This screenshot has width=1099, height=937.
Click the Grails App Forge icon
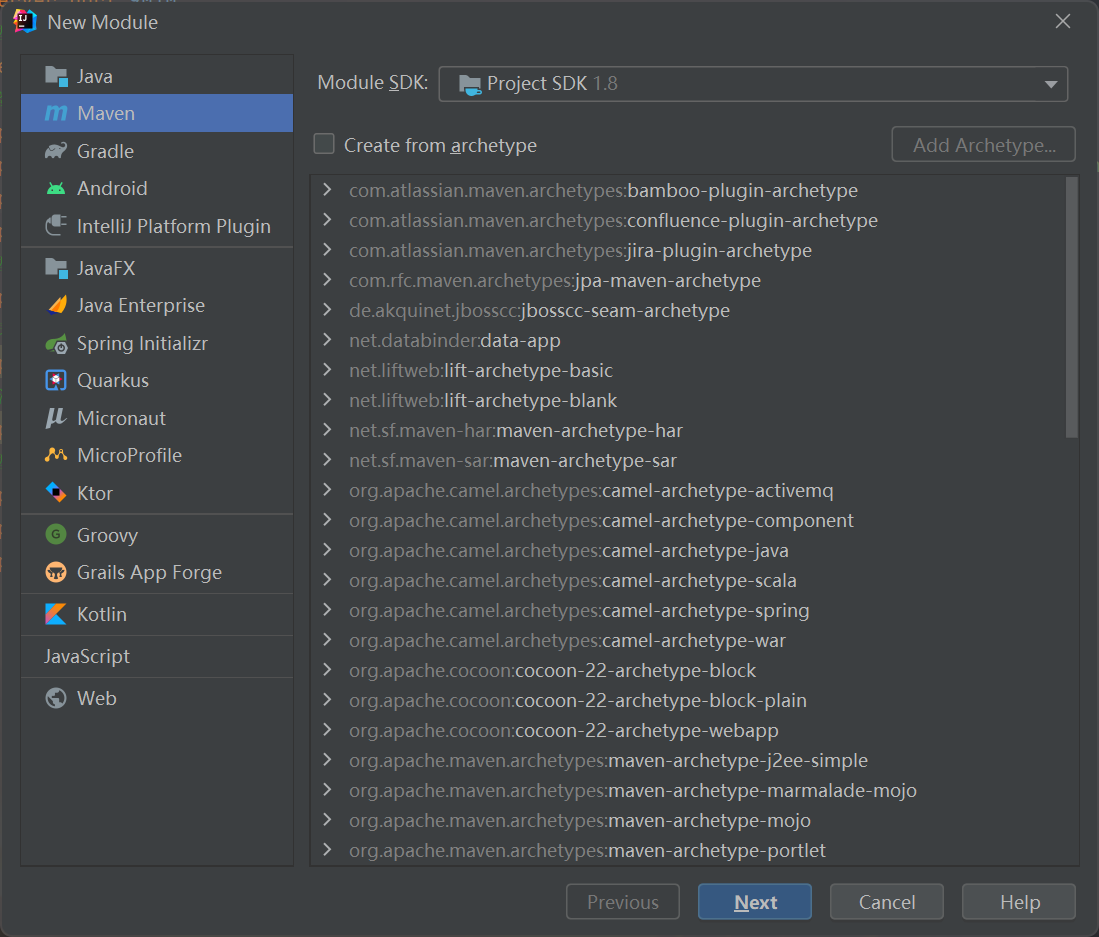(x=56, y=572)
